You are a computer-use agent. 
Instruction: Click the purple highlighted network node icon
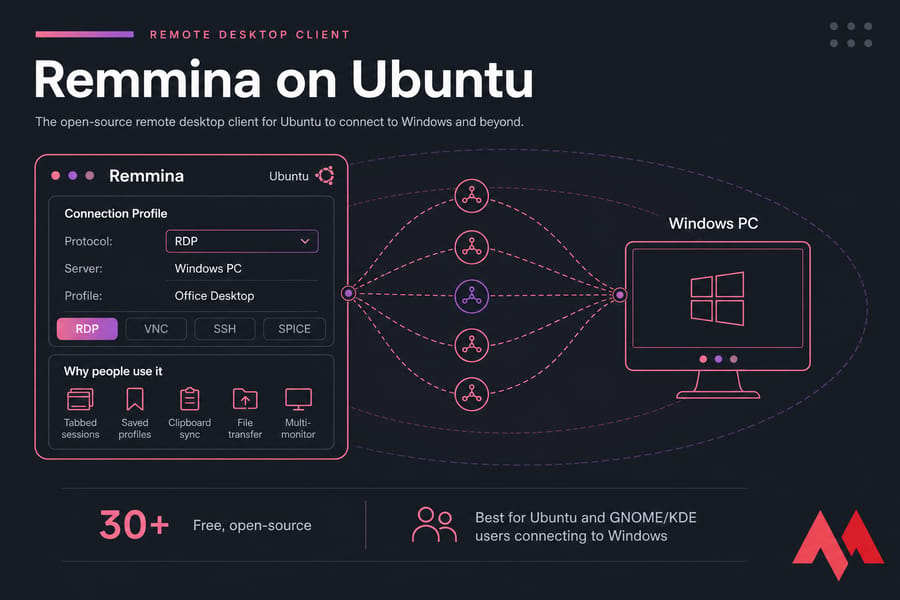pyautogui.click(x=472, y=296)
